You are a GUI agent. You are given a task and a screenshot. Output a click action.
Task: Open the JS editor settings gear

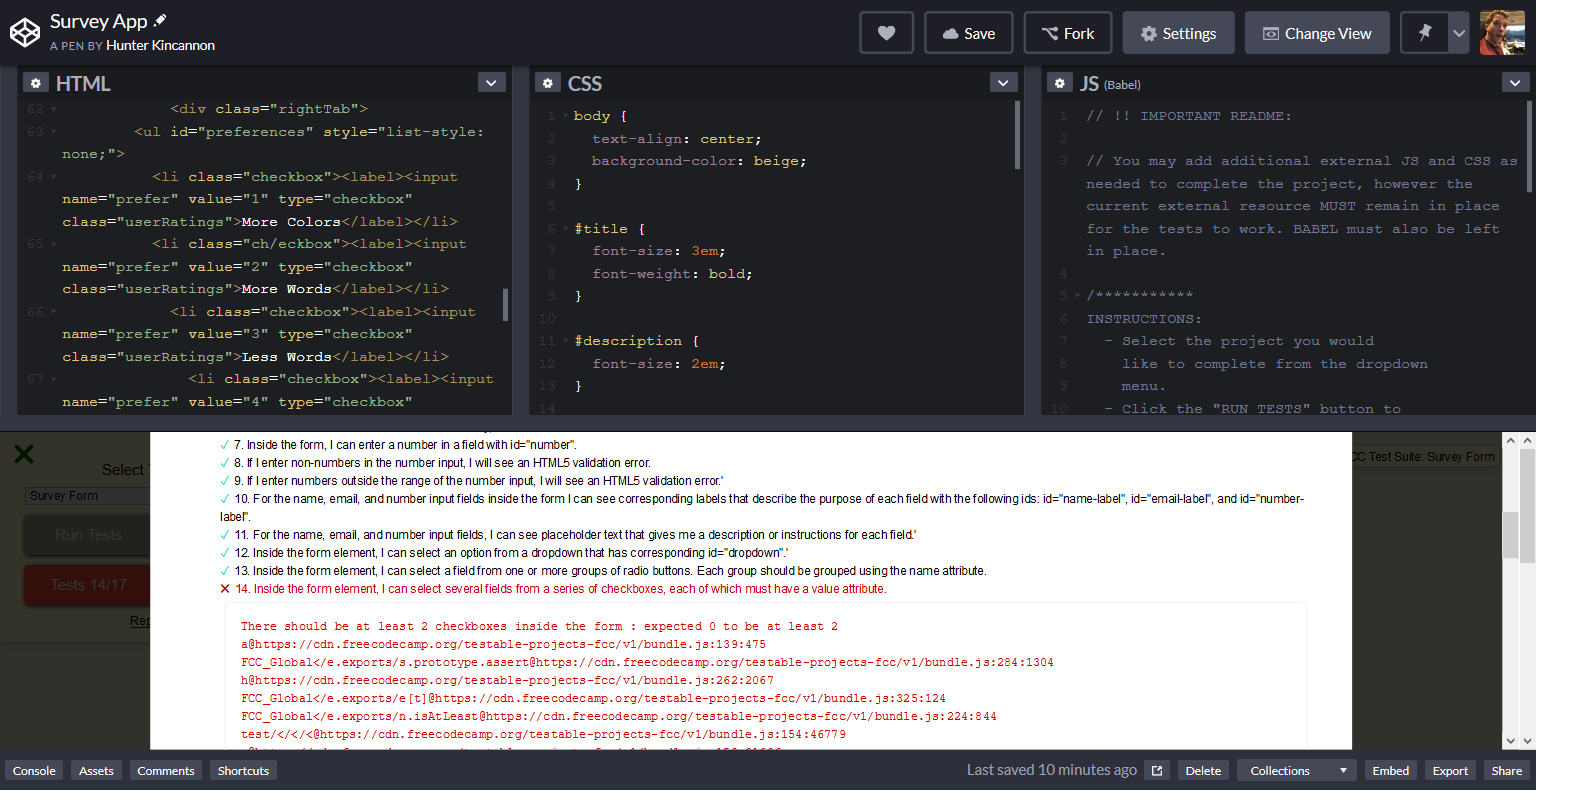coord(1059,83)
